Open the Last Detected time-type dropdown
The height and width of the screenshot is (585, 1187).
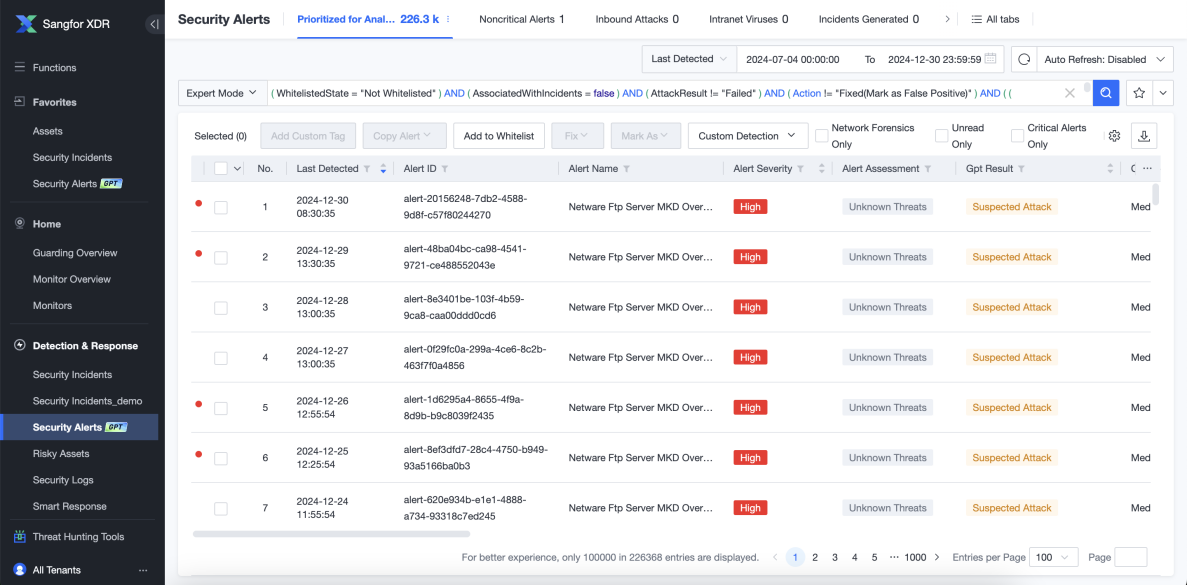point(689,59)
